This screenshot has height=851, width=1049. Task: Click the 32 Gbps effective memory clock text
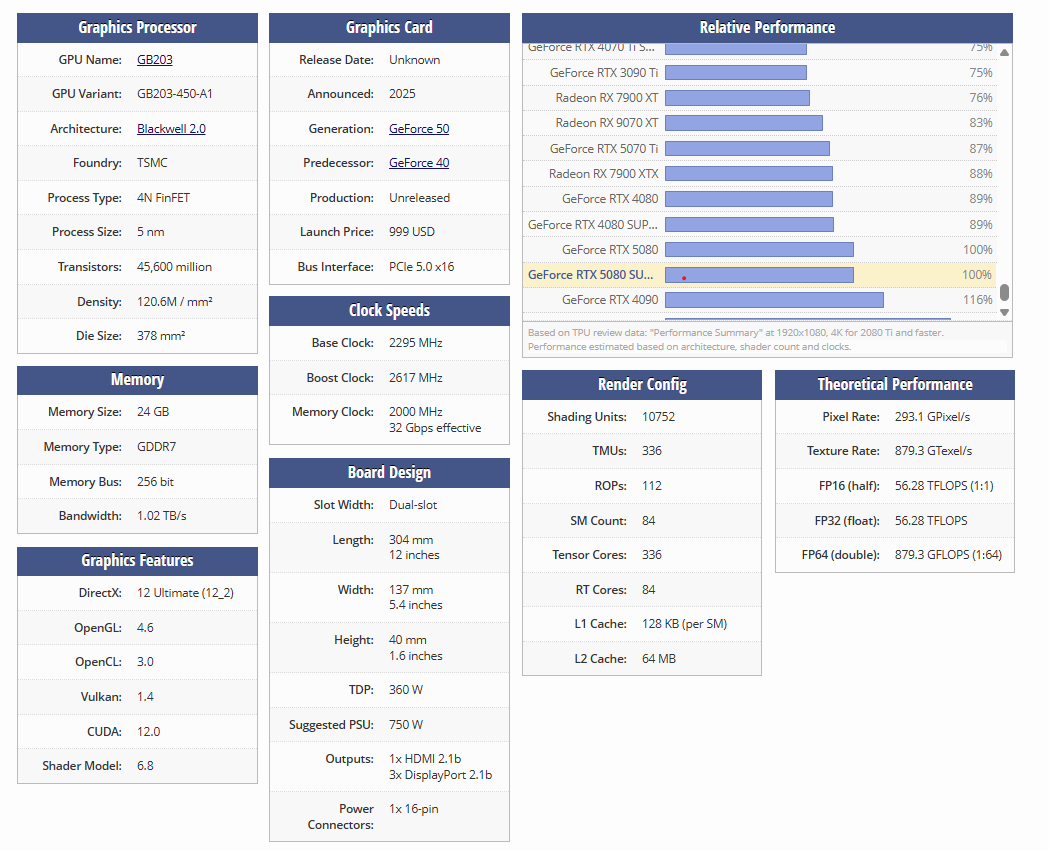coord(436,428)
